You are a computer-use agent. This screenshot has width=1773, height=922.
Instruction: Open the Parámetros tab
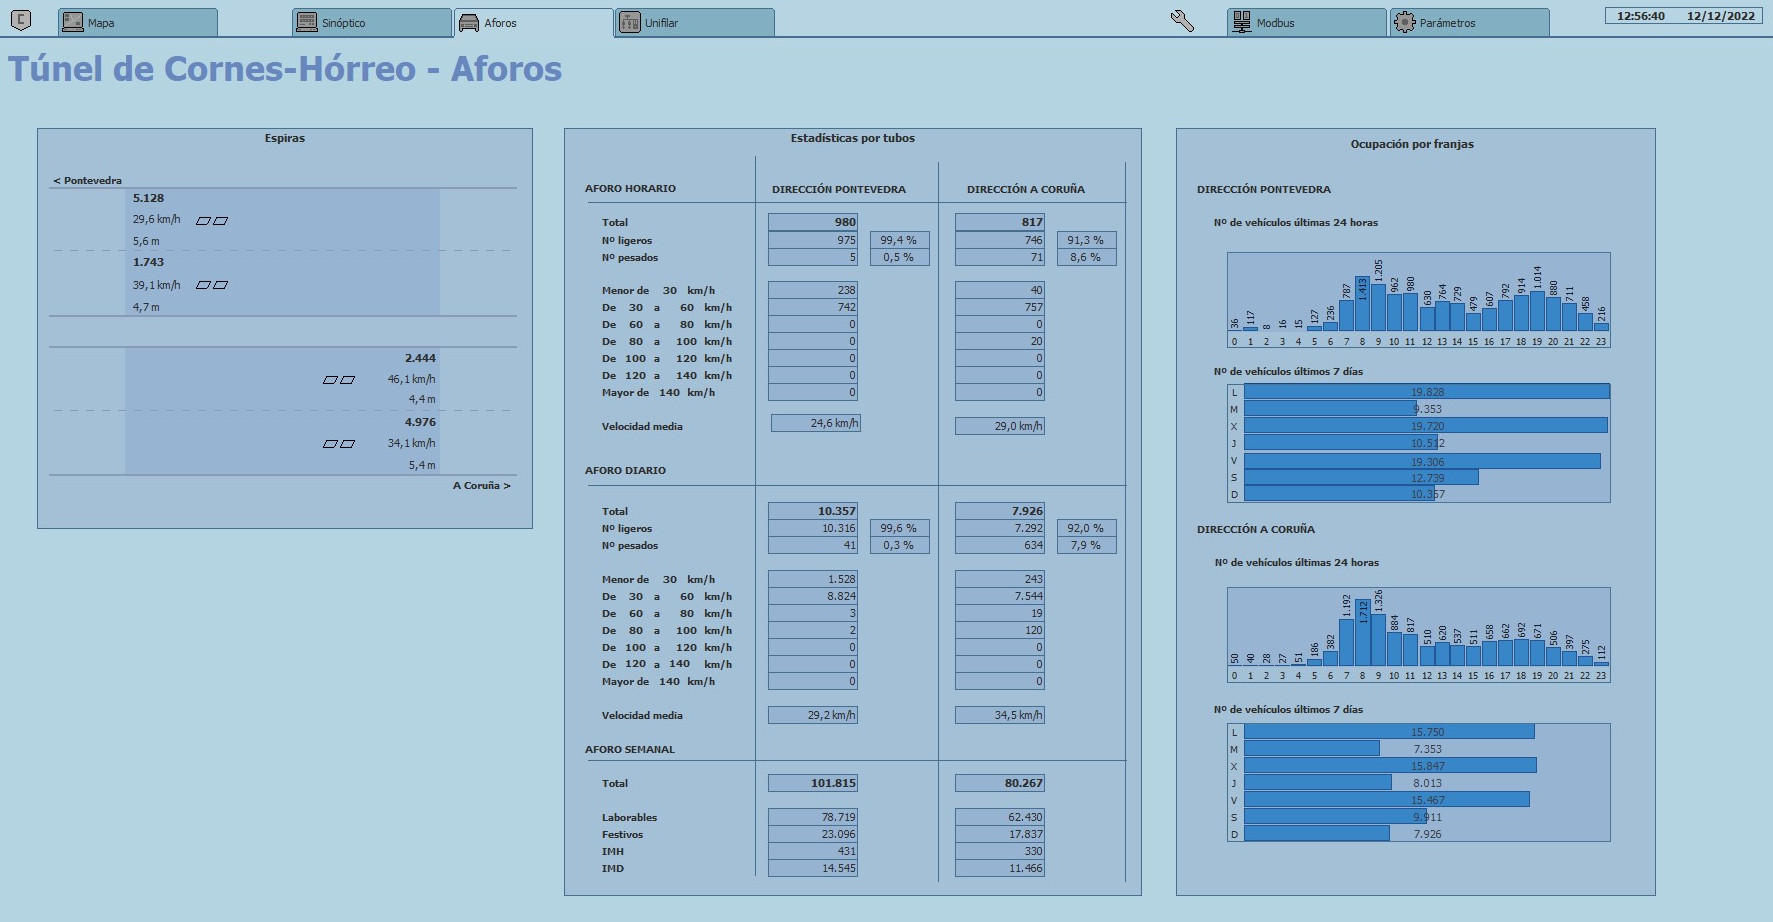(1470, 22)
